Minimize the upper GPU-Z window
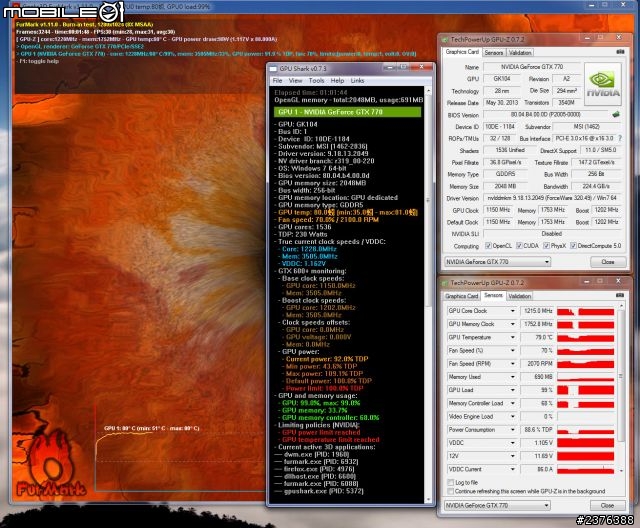This screenshot has height=528, width=640. [x=587, y=38]
